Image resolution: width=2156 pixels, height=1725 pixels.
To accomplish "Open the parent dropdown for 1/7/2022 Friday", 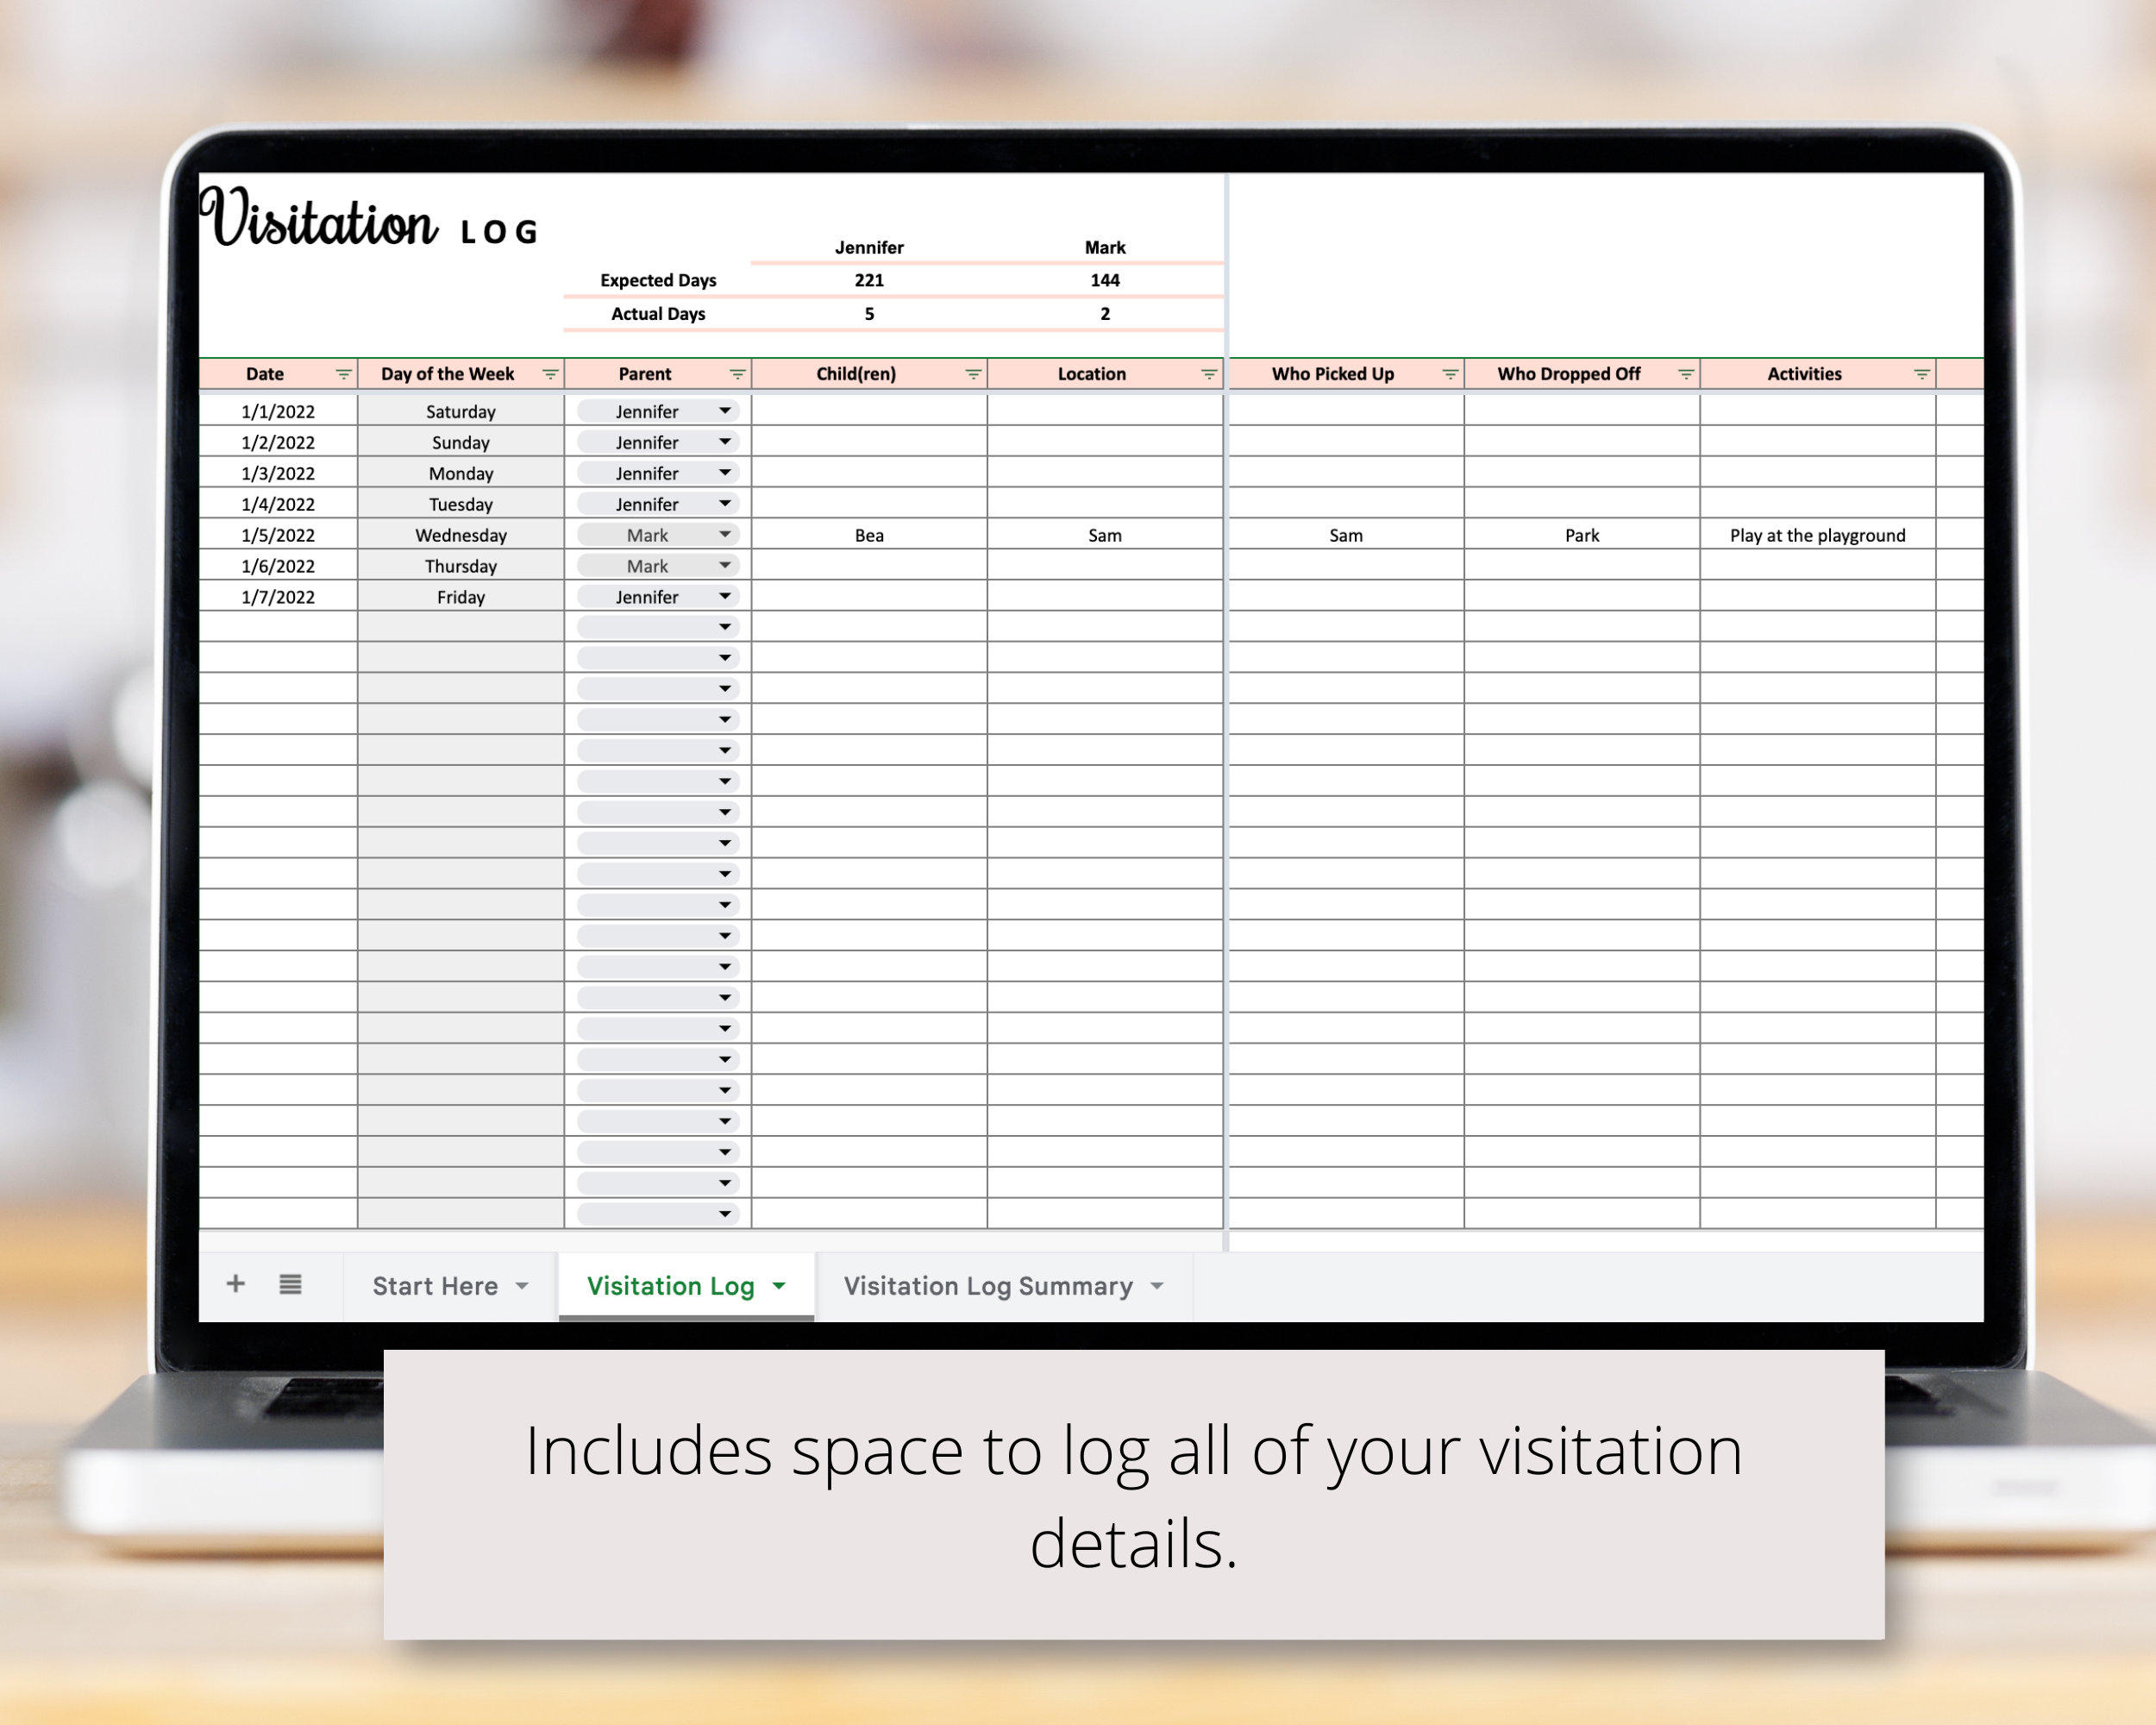I will click(x=724, y=597).
